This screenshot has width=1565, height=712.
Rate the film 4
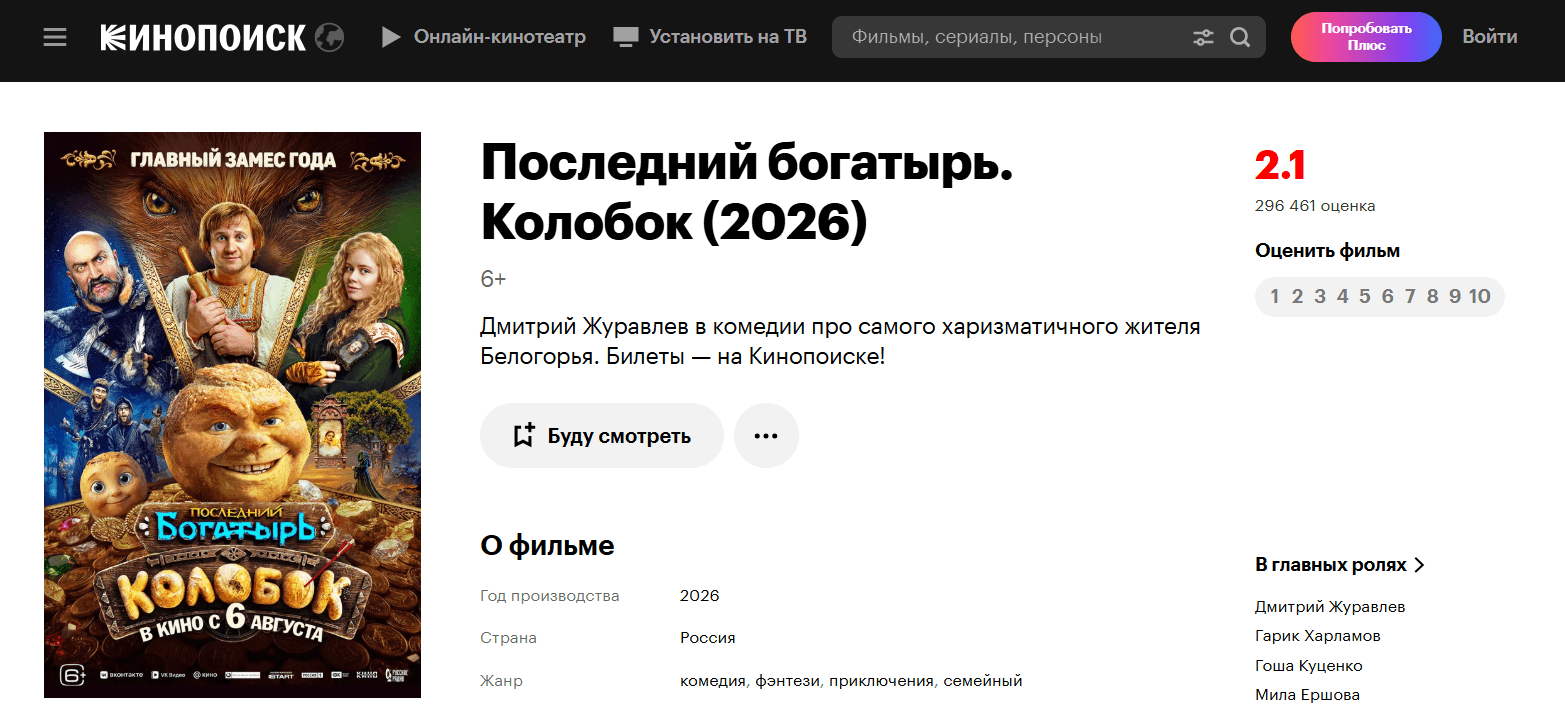[x=1342, y=296]
